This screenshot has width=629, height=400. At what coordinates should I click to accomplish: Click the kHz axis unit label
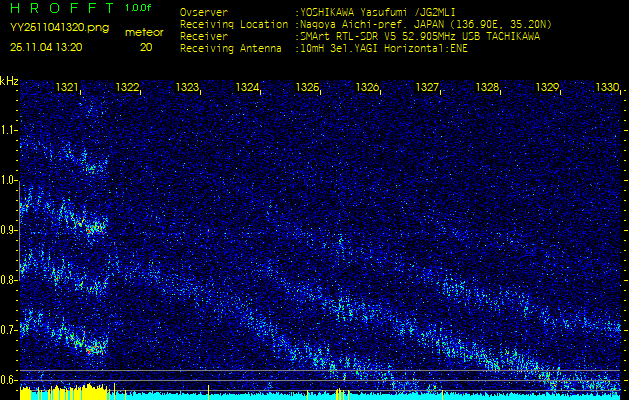(x=9, y=80)
